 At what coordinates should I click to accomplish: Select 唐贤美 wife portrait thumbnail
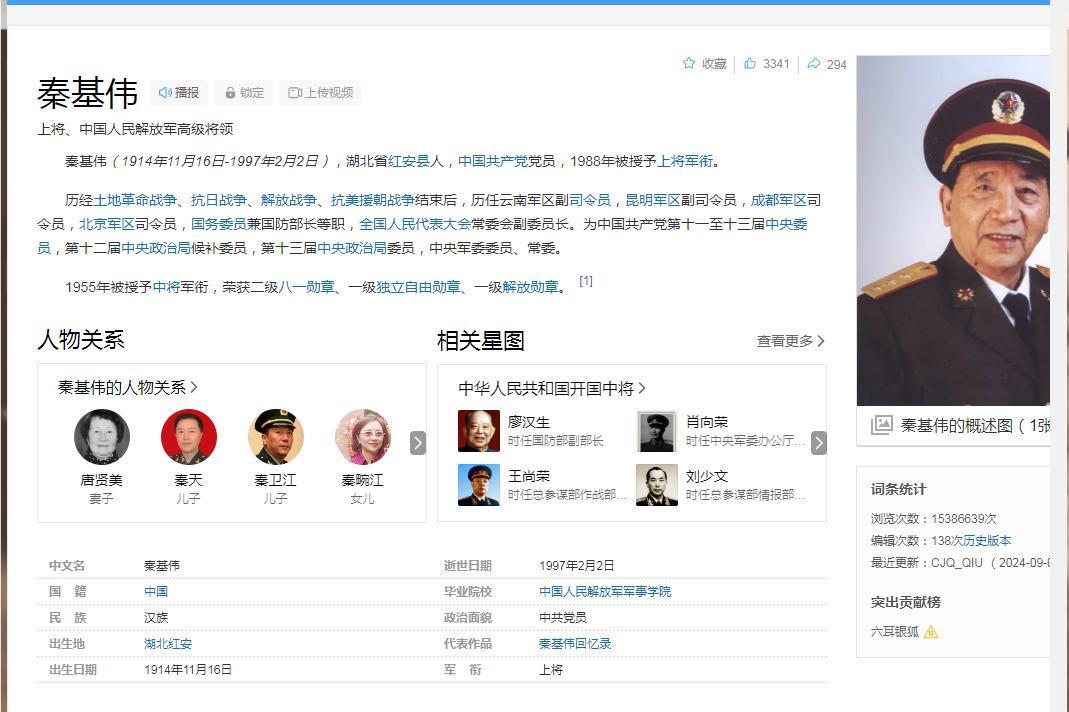[x=102, y=437]
